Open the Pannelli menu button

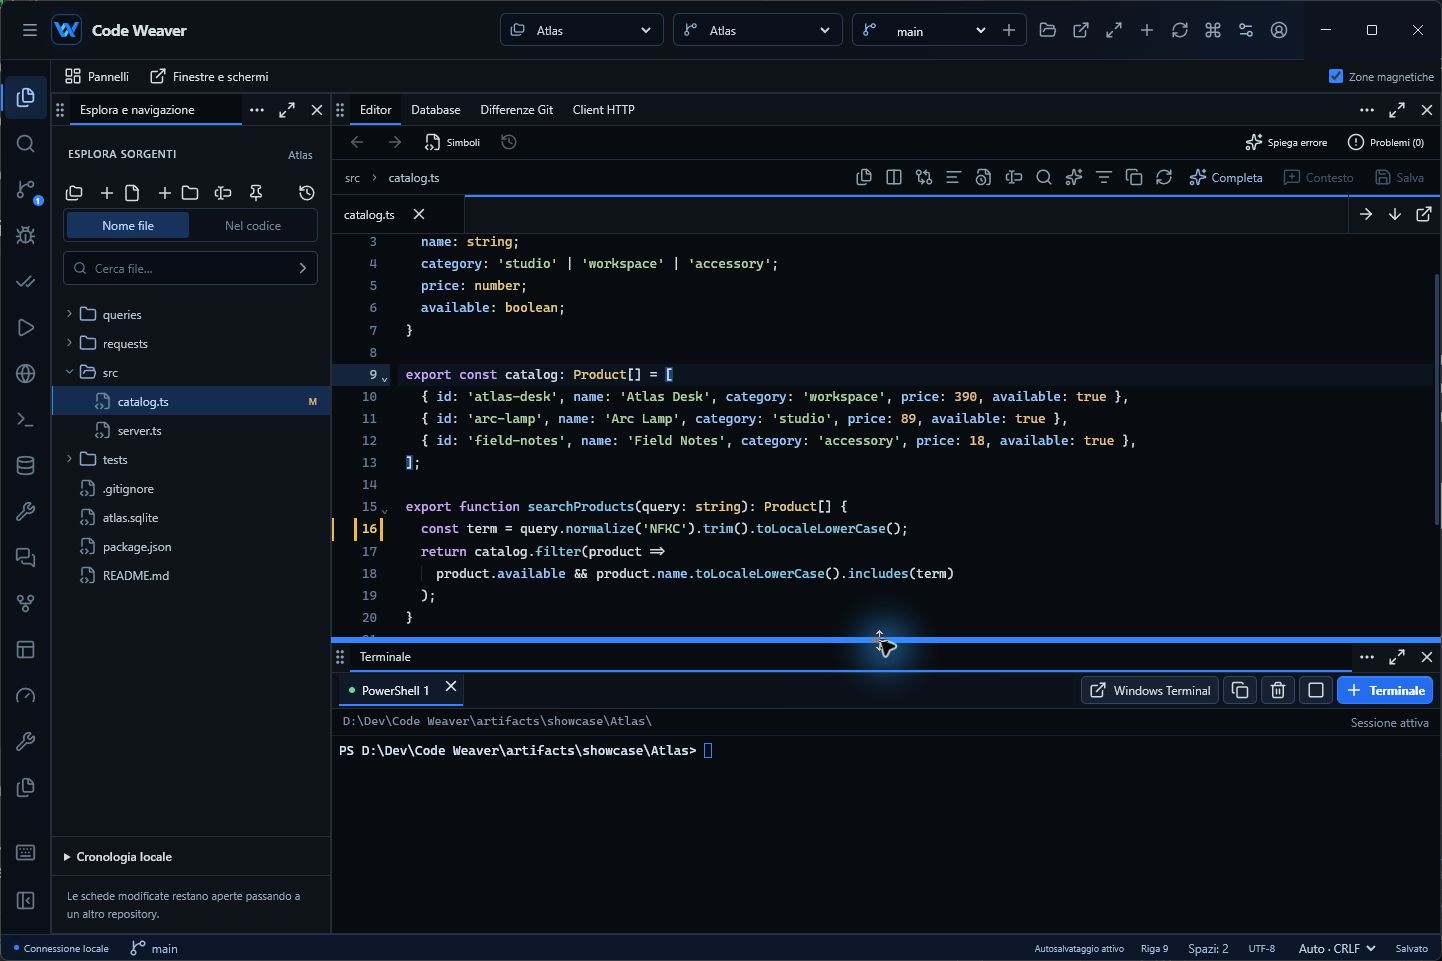[x=97, y=76]
